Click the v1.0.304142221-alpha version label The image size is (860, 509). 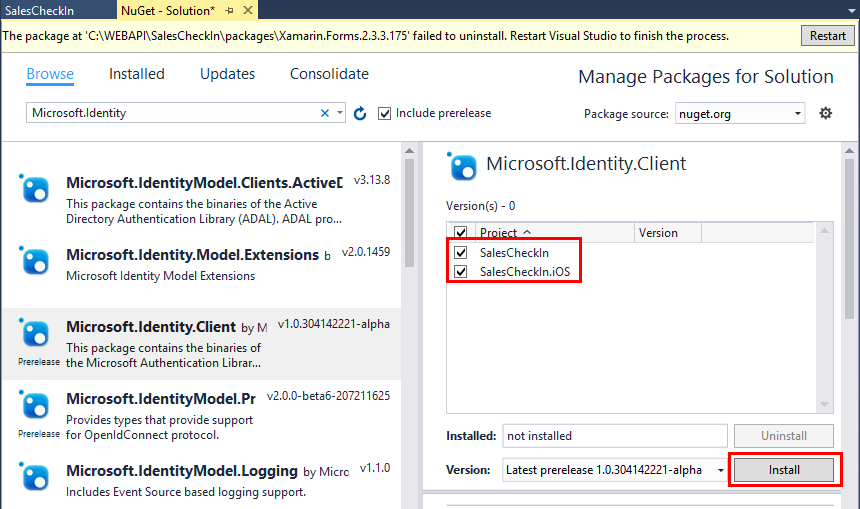[x=333, y=324]
